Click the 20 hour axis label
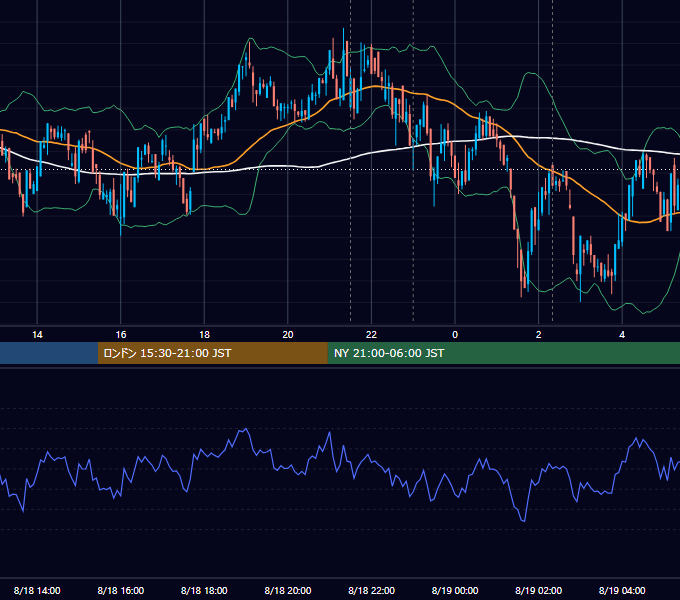This screenshot has width=680, height=600. tap(288, 335)
